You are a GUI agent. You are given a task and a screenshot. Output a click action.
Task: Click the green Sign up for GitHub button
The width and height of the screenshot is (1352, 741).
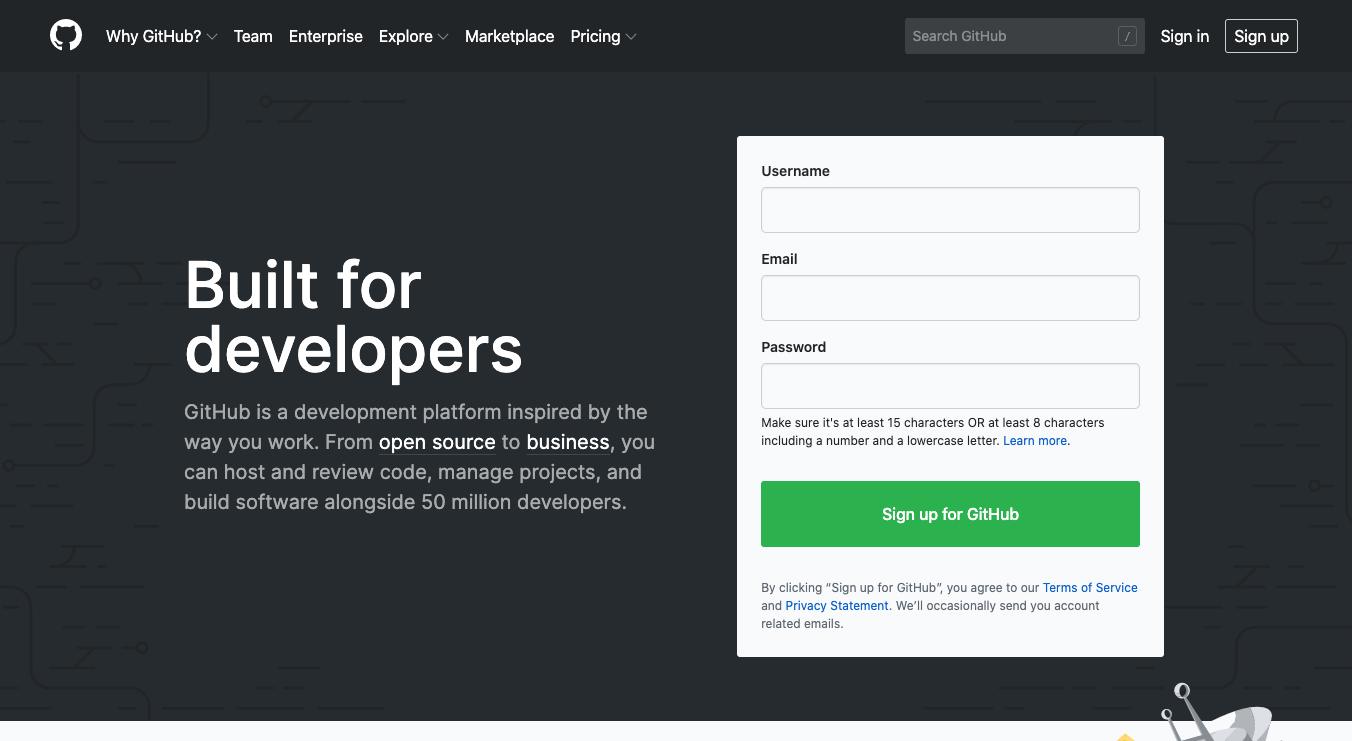[950, 514]
